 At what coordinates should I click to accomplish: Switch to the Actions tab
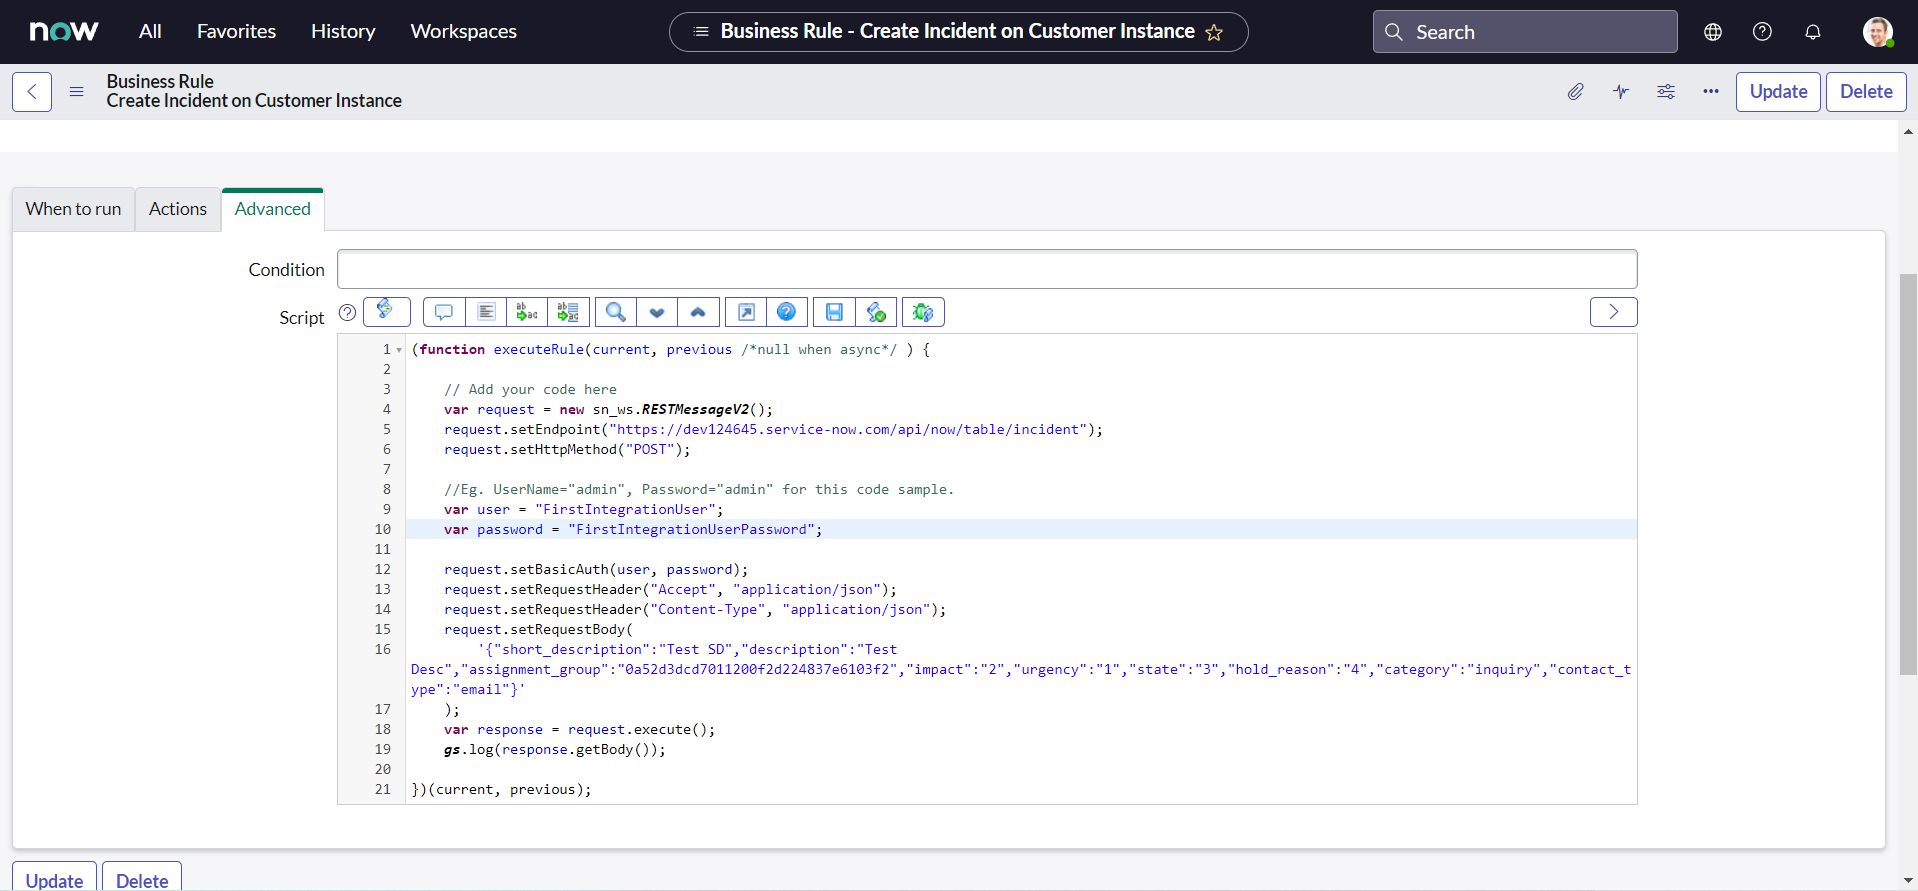[x=178, y=209]
